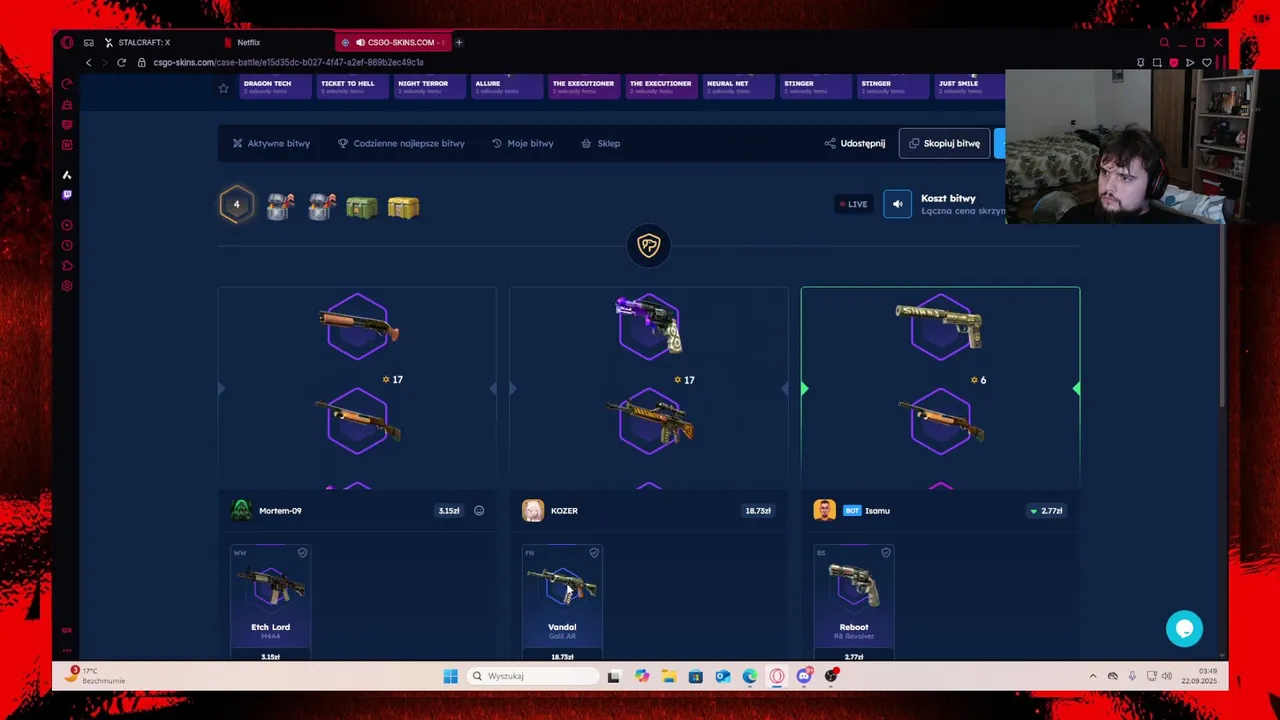Click the page vertical scrollbar
Image resolution: width=1280 pixels, height=720 pixels.
click(x=1223, y=314)
